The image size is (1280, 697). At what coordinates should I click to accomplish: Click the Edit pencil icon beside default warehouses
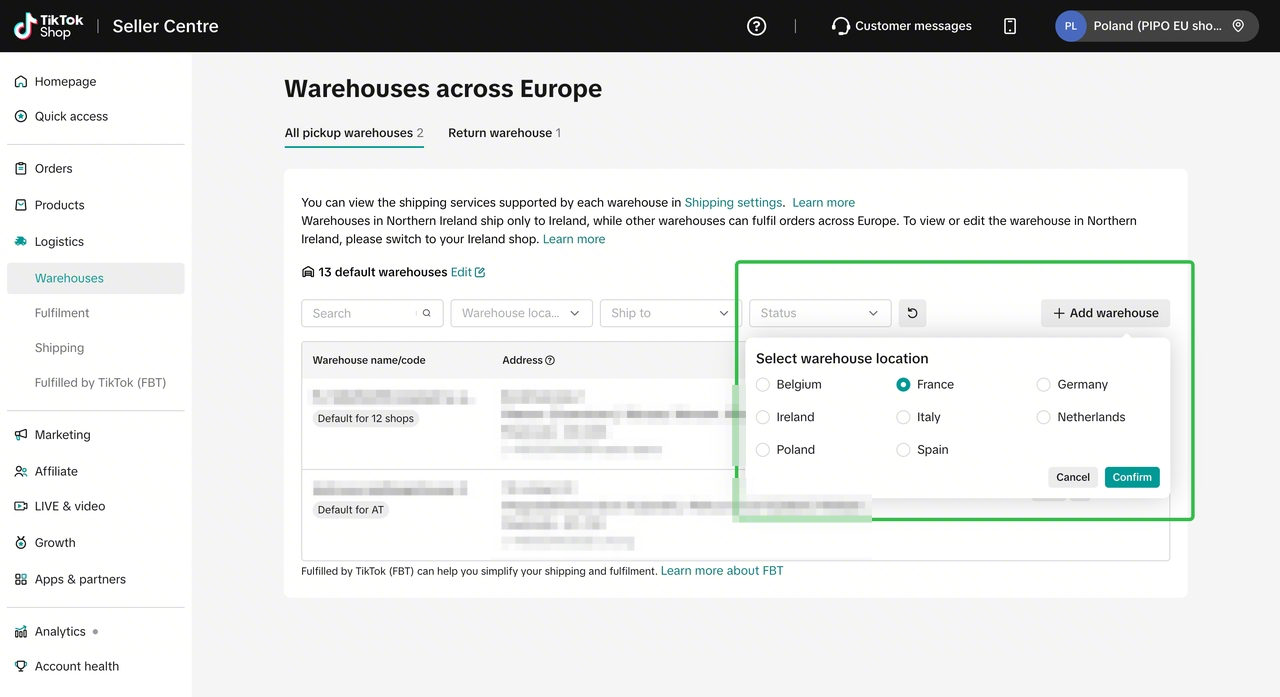(x=480, y=272)
